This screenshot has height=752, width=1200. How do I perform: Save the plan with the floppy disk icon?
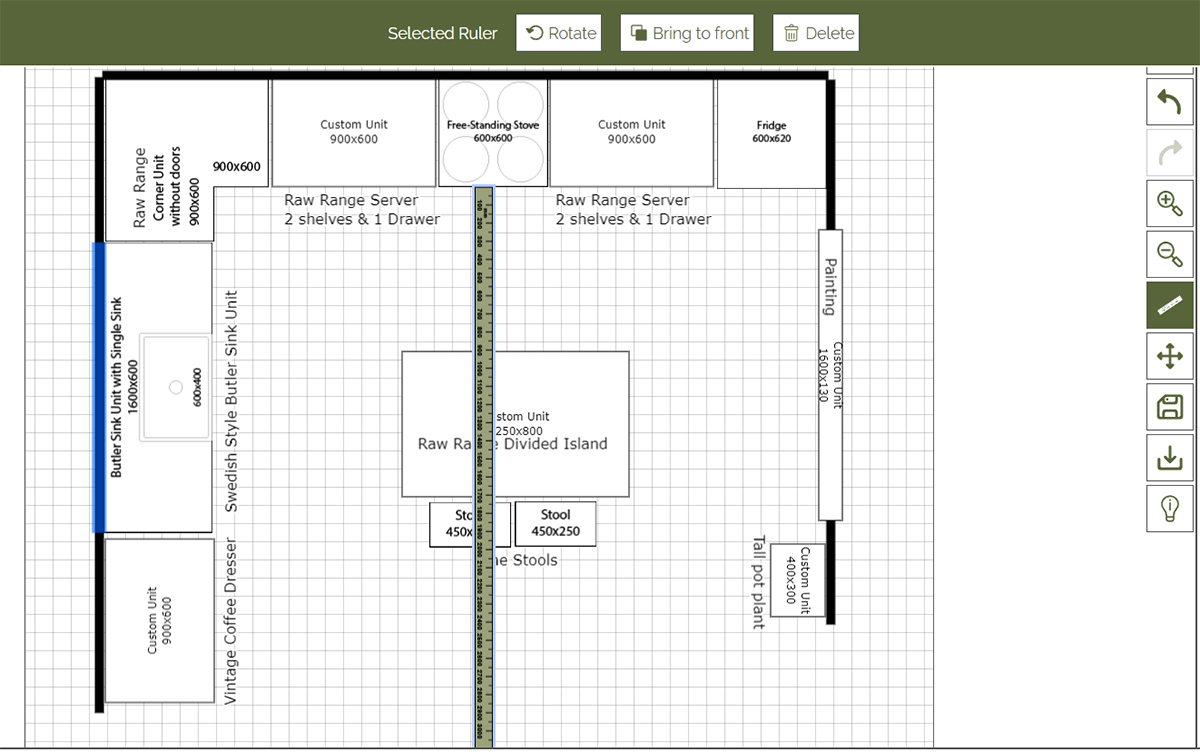(1169, 407)
